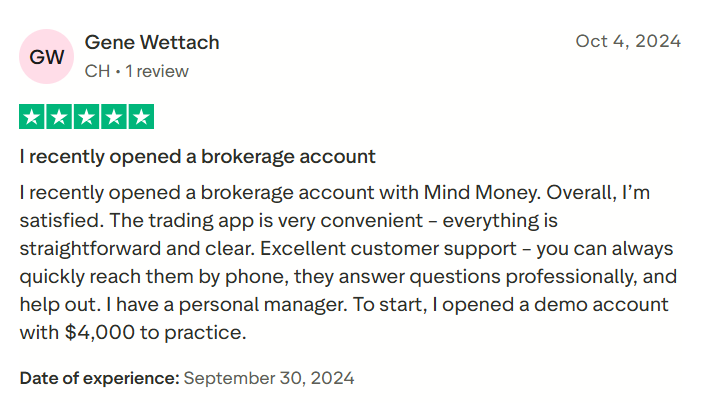This screenshot has height=403, width=724.
Task: Click the Oct 4, 2024 review date
Action: pos(628,41)
